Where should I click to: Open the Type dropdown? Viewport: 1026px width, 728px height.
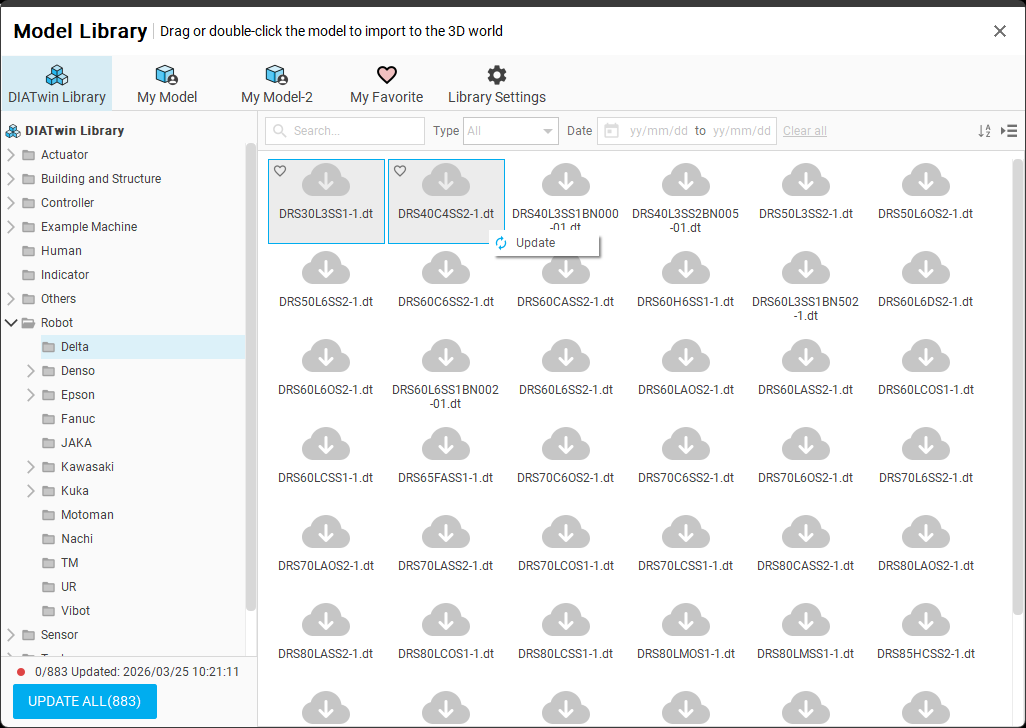510,131
